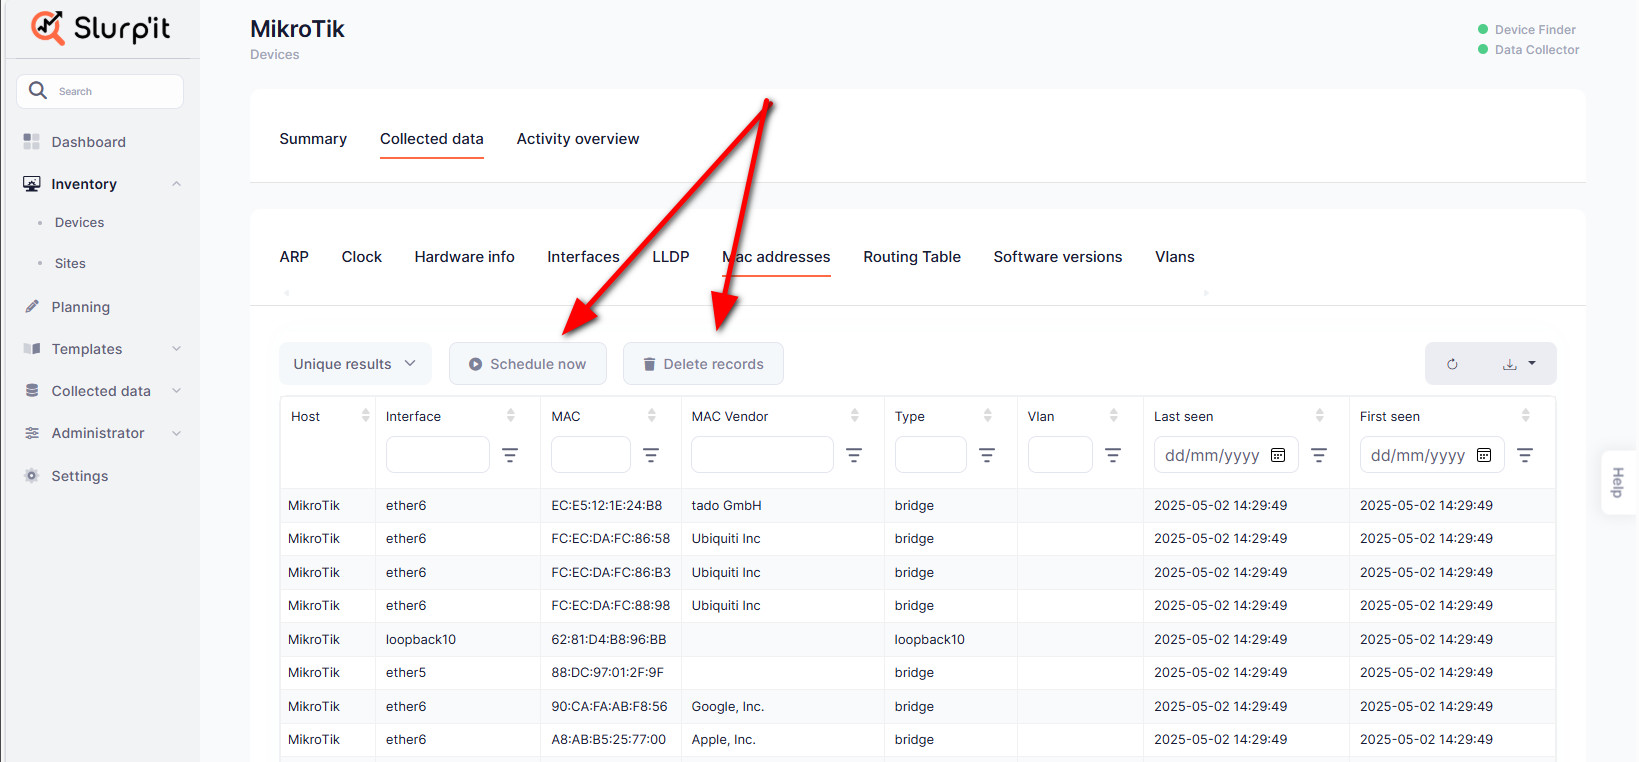Open filter options for Last seen
Image resolution: width=1639 pixels, height=762 pixels.
click(1319, 455)
